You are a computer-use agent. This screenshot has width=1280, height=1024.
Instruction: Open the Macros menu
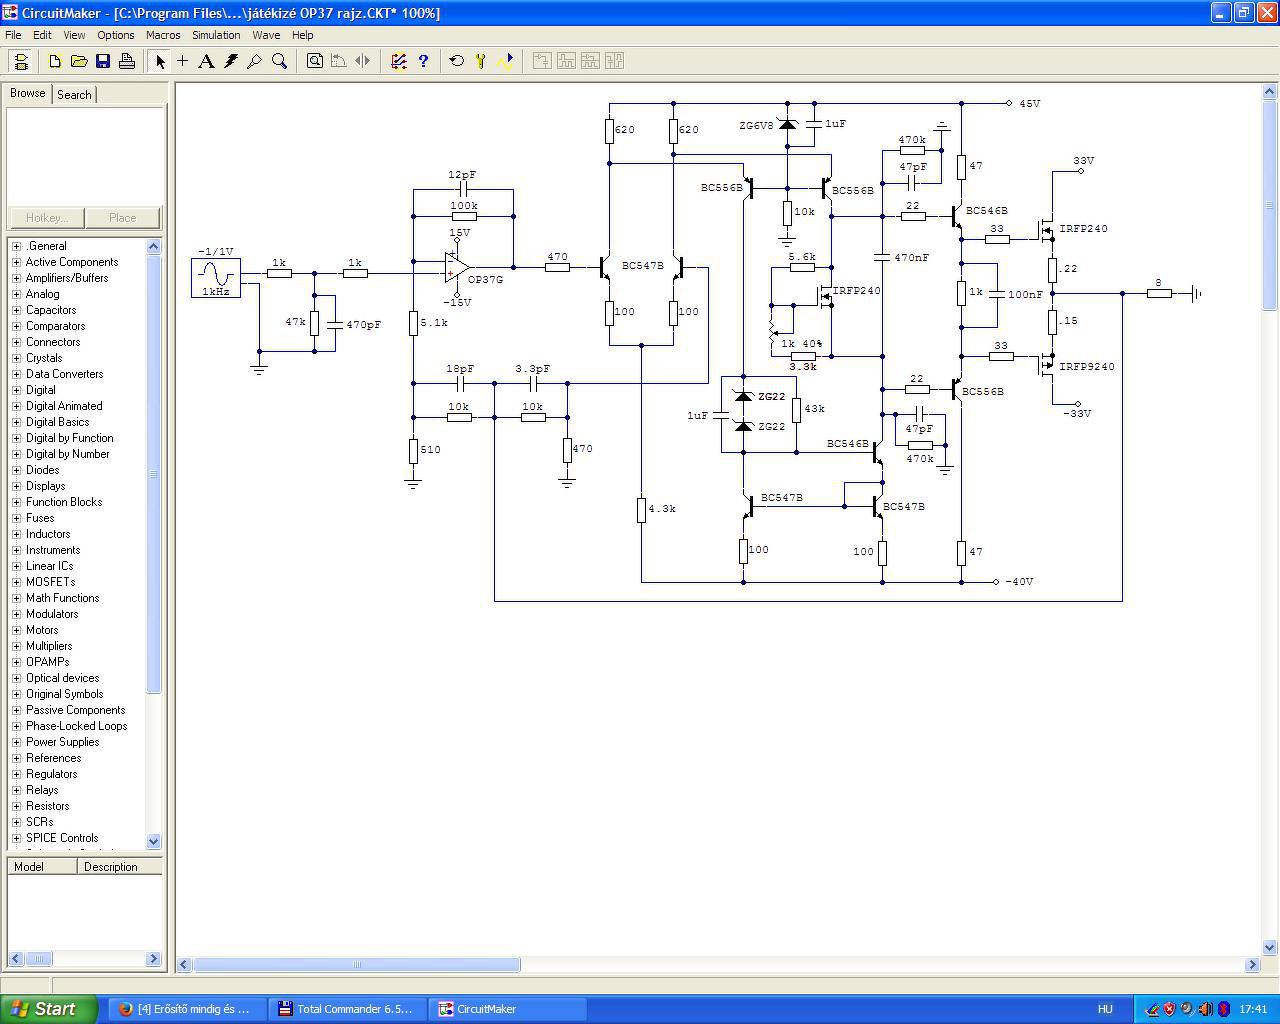pos(163,35)
